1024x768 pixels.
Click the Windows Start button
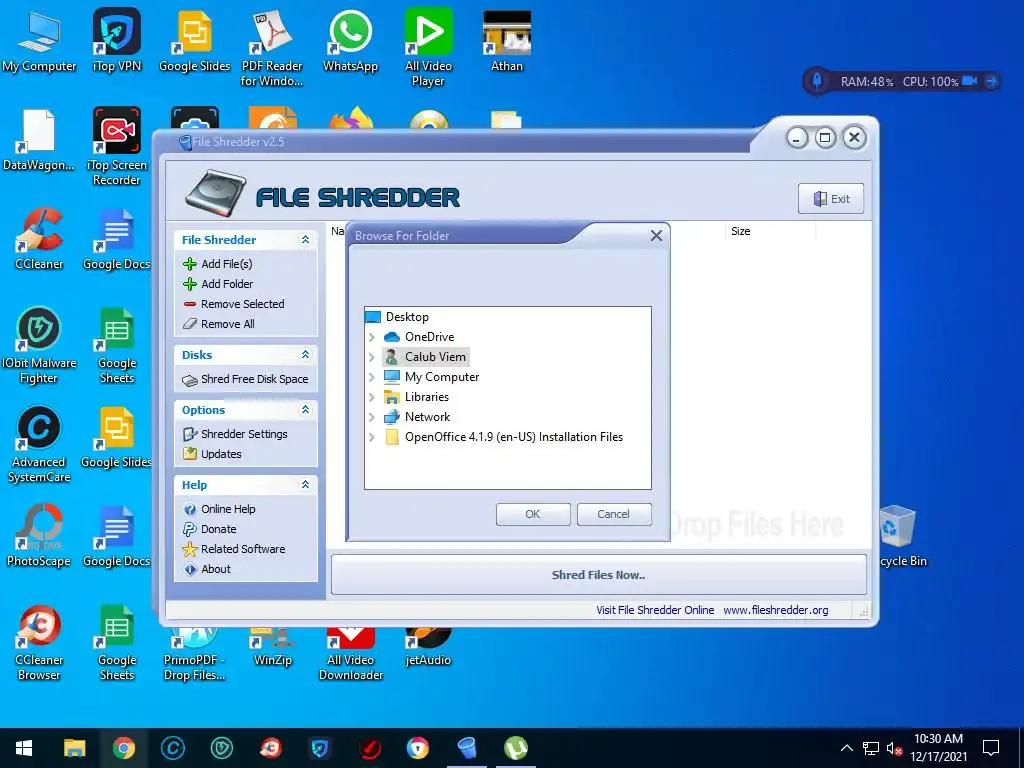click(x=24, y=748)
